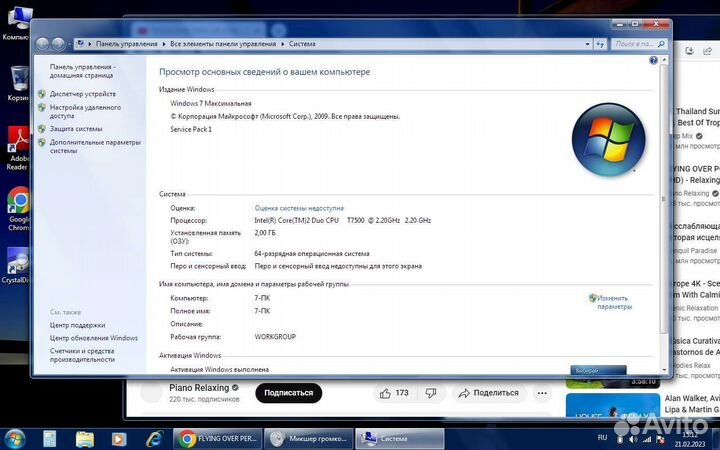Click 'Все элементы панели управления' breadcrumb
Screen dimensions: 720x450
223,44
